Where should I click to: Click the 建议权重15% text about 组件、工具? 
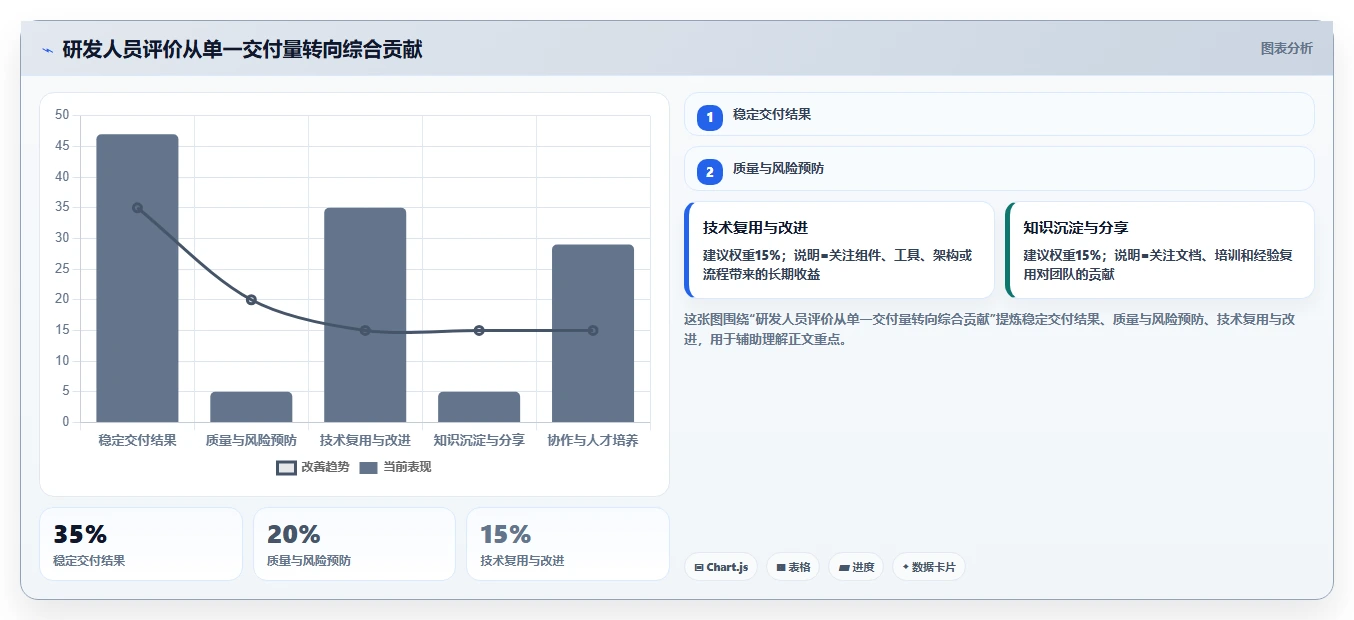[x=837, y=264]
